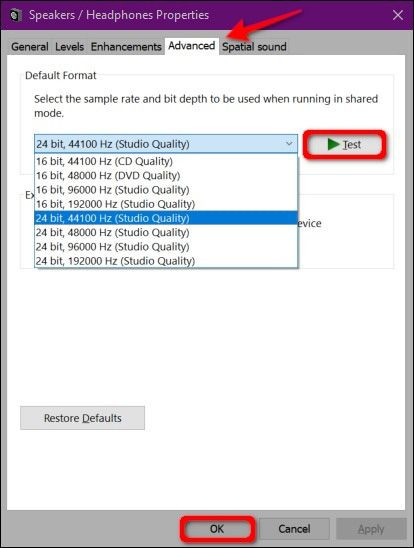Click the sample rate combo box field
Viewport: 414px width, 548px height.
(x=166, y=144)
